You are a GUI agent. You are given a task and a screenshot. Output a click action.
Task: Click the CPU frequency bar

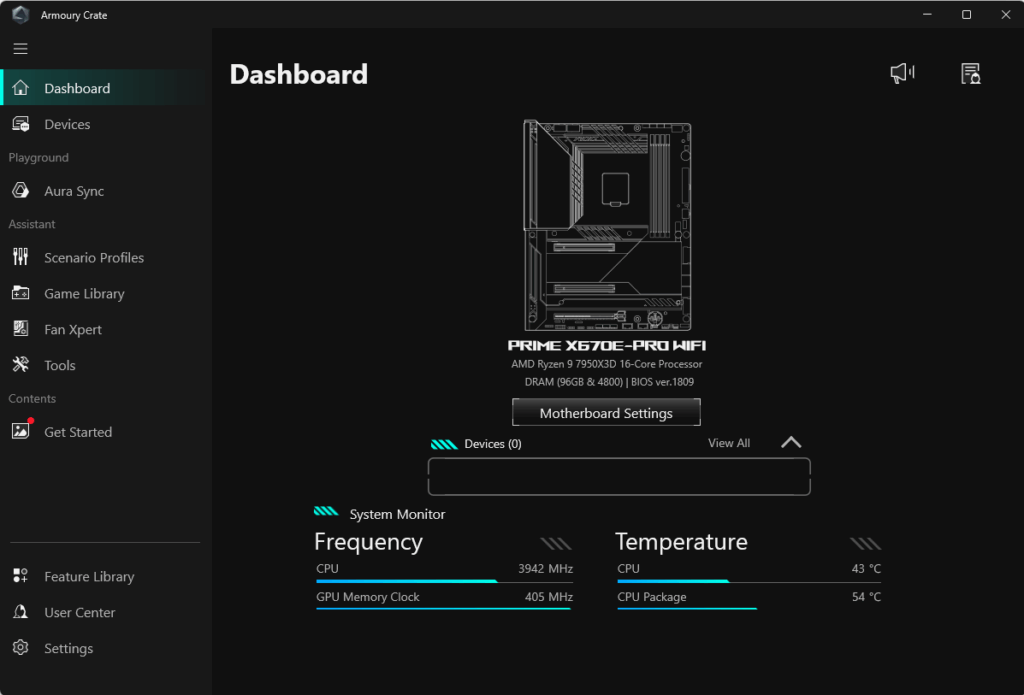[x=444, y=581]
